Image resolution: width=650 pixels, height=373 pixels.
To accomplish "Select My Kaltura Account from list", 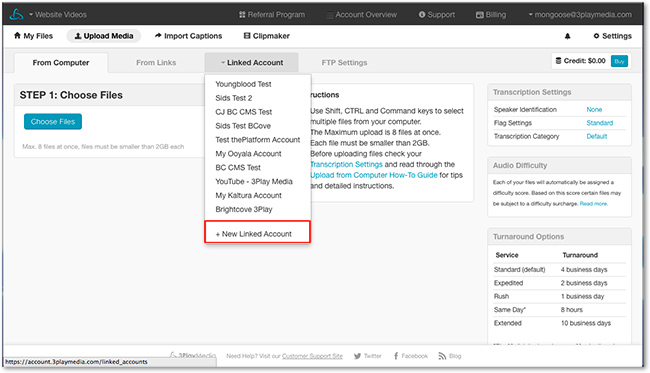I will click(248, 196).
